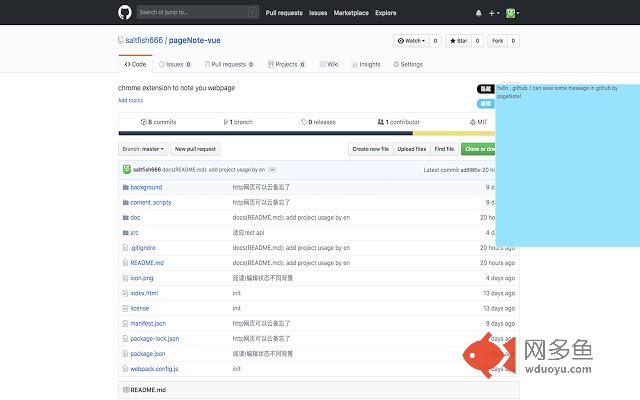Switch to the repository Pull requests tab
The height and width of the screenshot is (400, 640).
tap(229, 64)
